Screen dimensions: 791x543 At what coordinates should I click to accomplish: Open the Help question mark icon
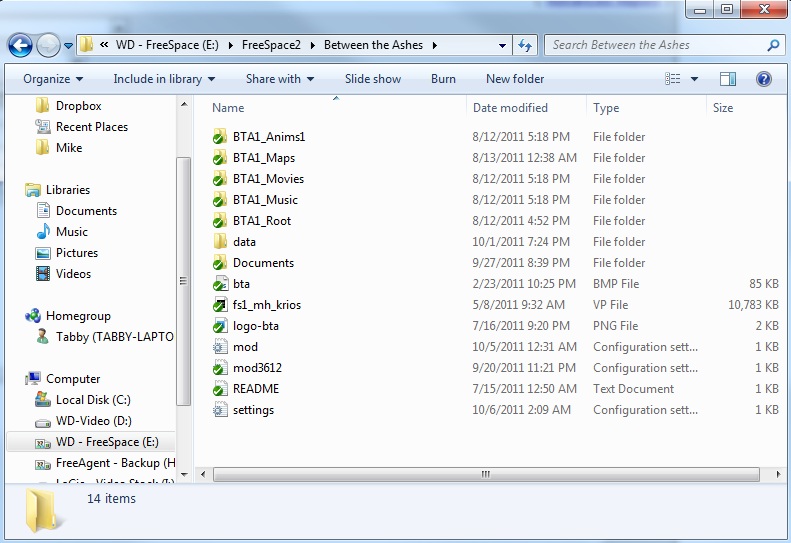764,79
